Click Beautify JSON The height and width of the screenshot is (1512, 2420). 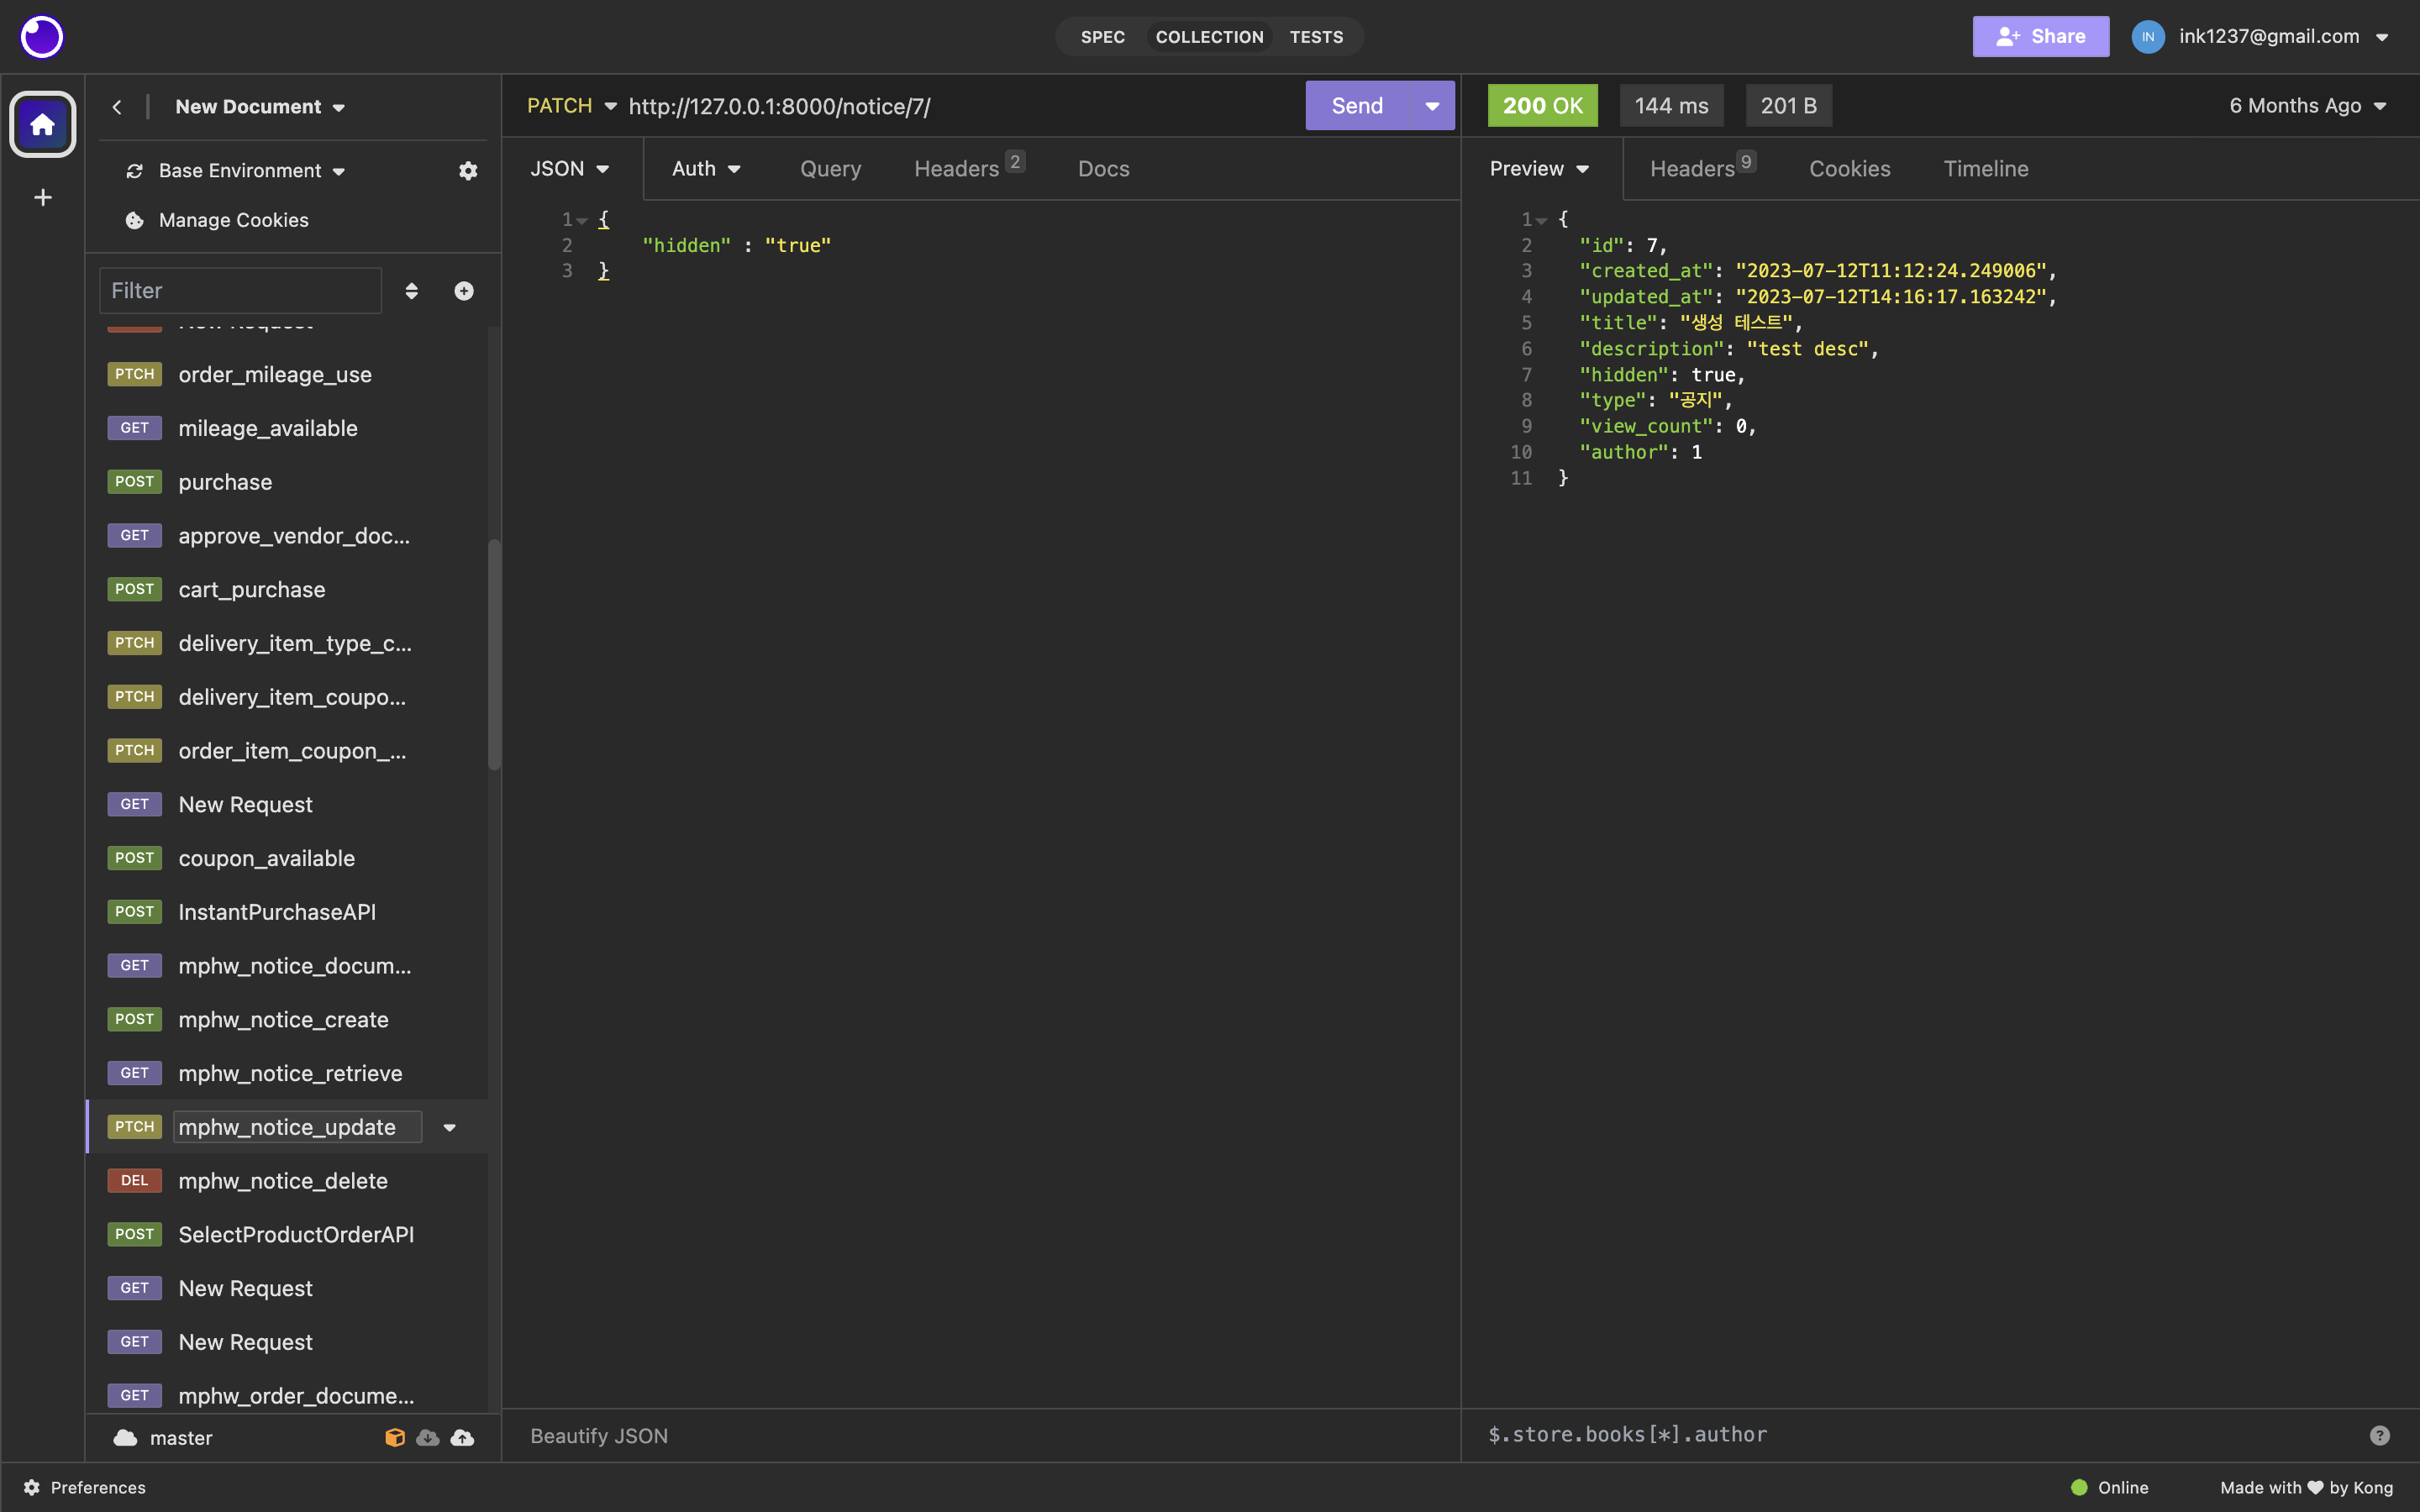[598, 1436]
